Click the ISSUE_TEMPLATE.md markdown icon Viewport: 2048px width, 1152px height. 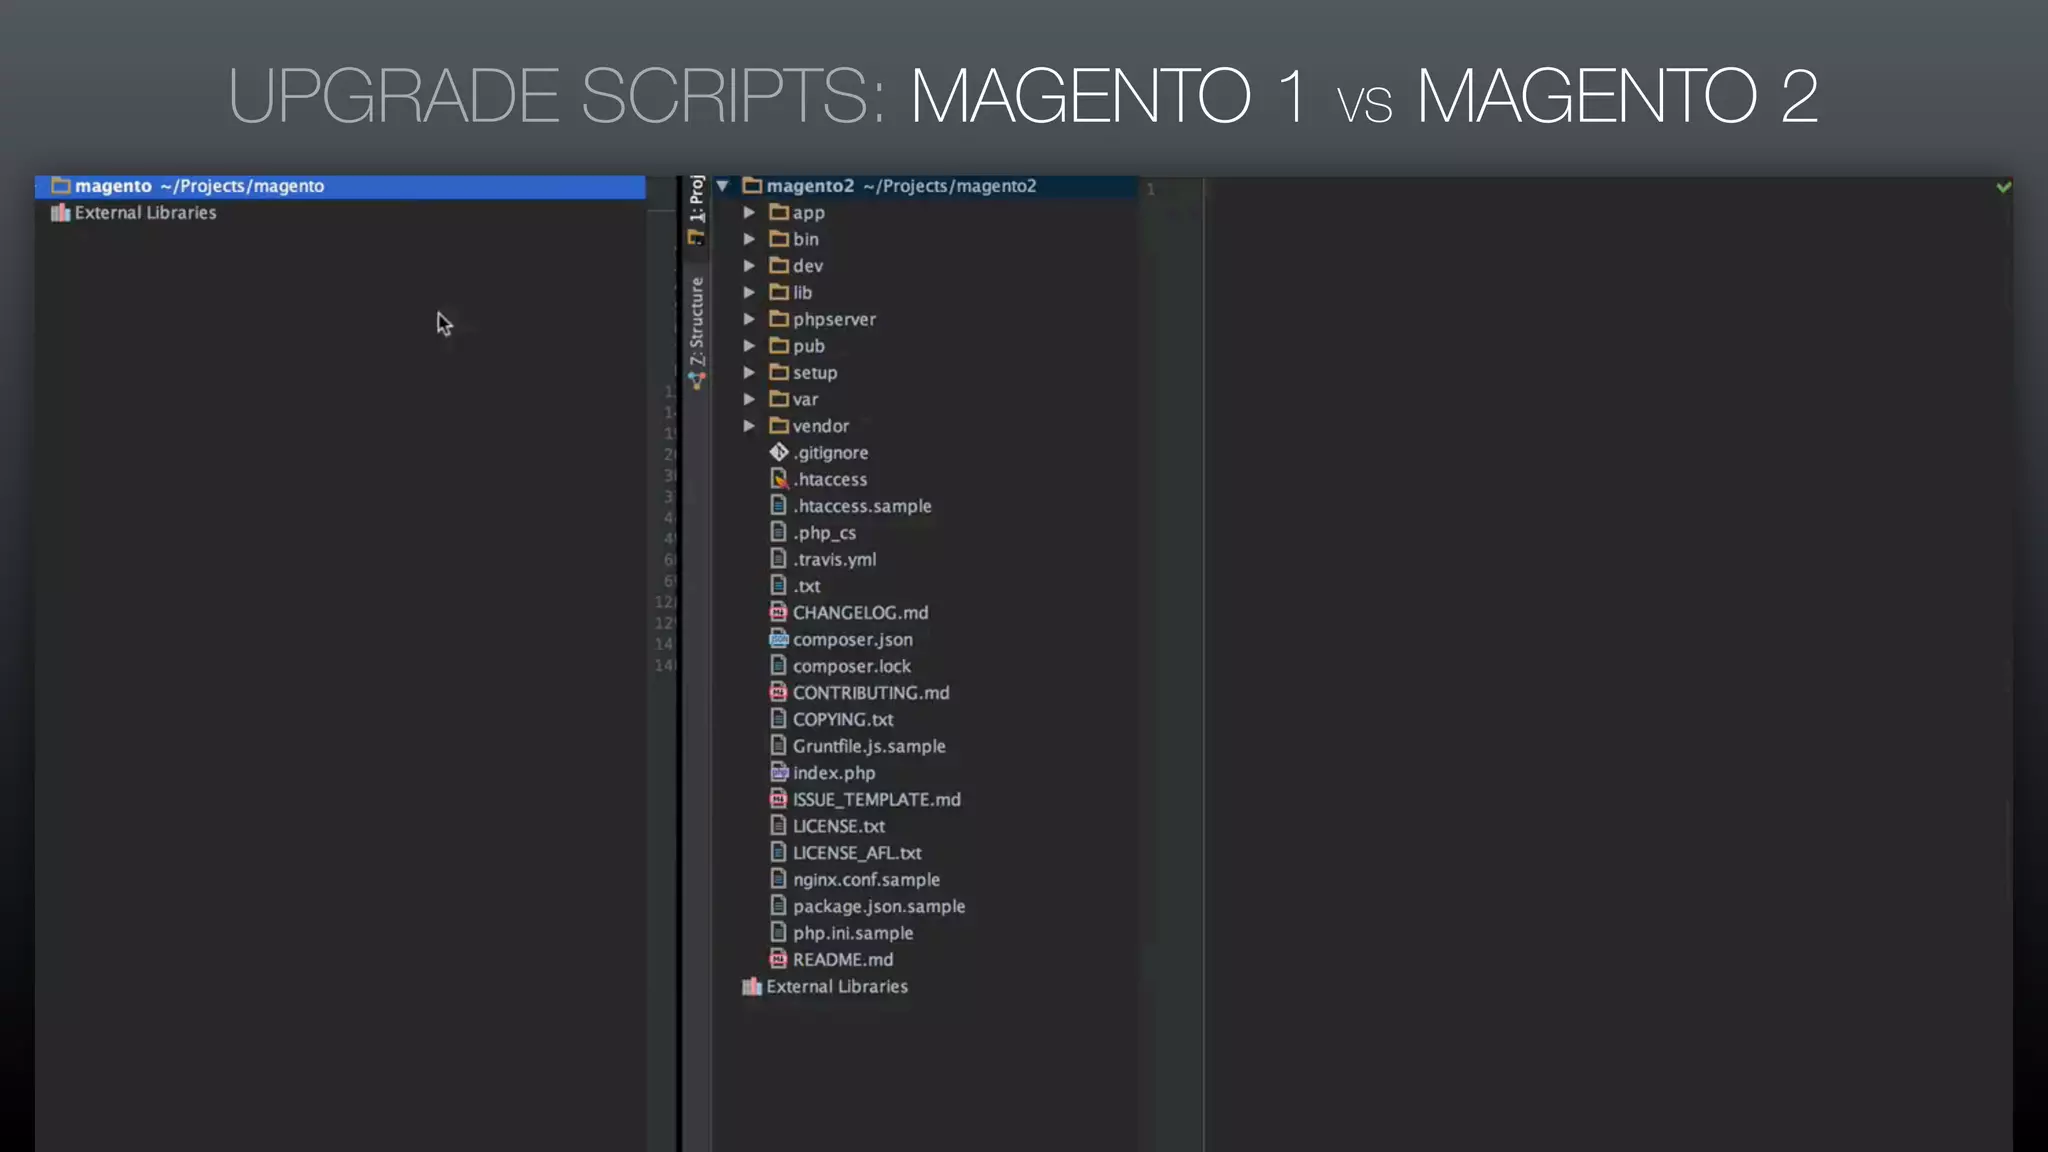(779, 799)
